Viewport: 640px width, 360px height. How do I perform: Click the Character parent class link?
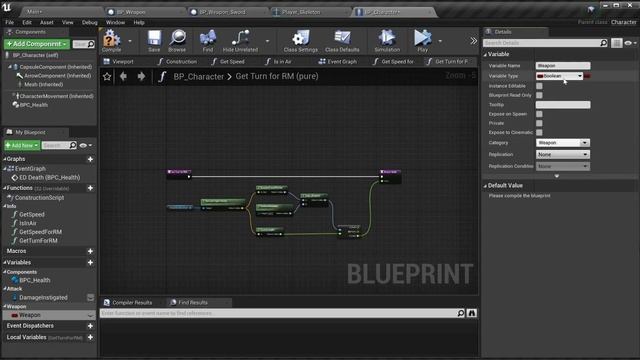[x=623, y=22]
